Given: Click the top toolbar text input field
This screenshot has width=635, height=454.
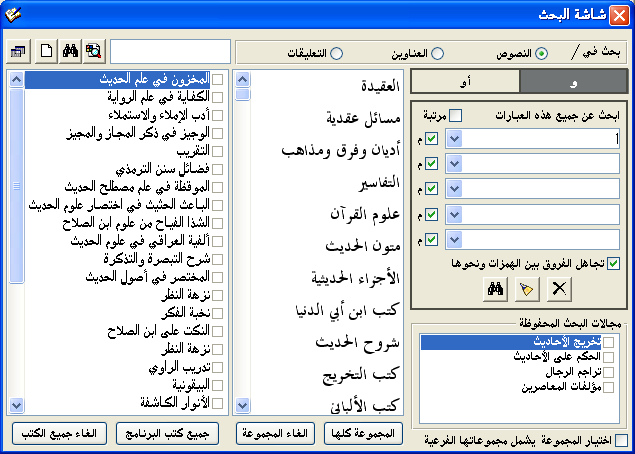Looking at the screenshot, I should click(x=170, y=51).
